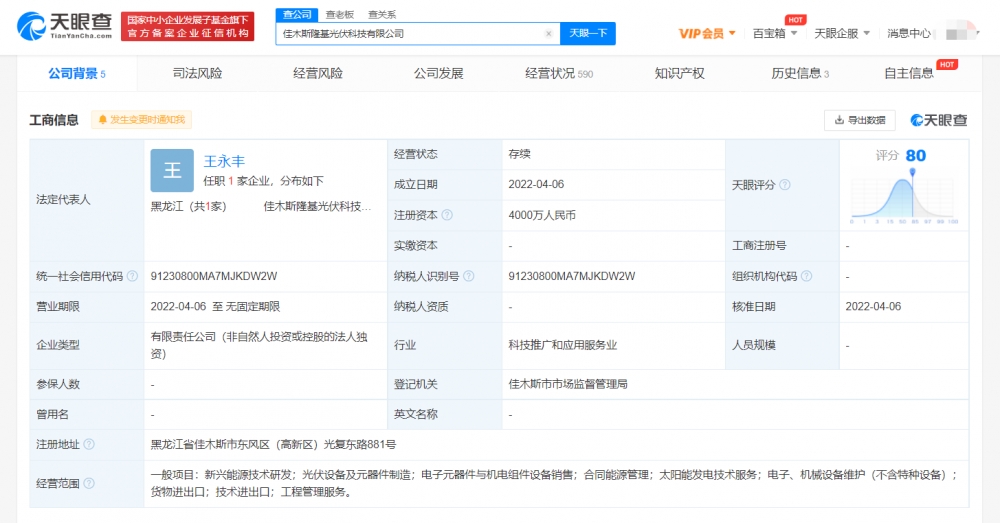Open legal representative 王永丰 link
1000x523 pixels.
pos(224,161)
